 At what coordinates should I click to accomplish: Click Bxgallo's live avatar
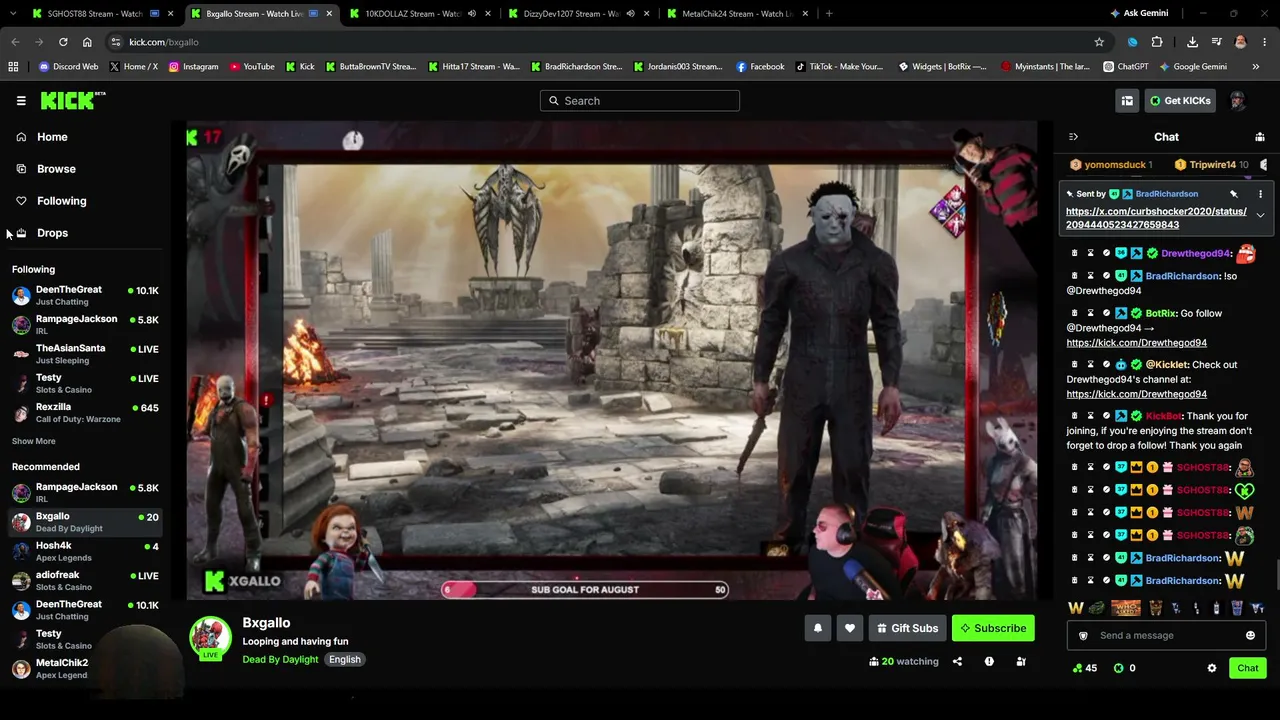[210, 638]
